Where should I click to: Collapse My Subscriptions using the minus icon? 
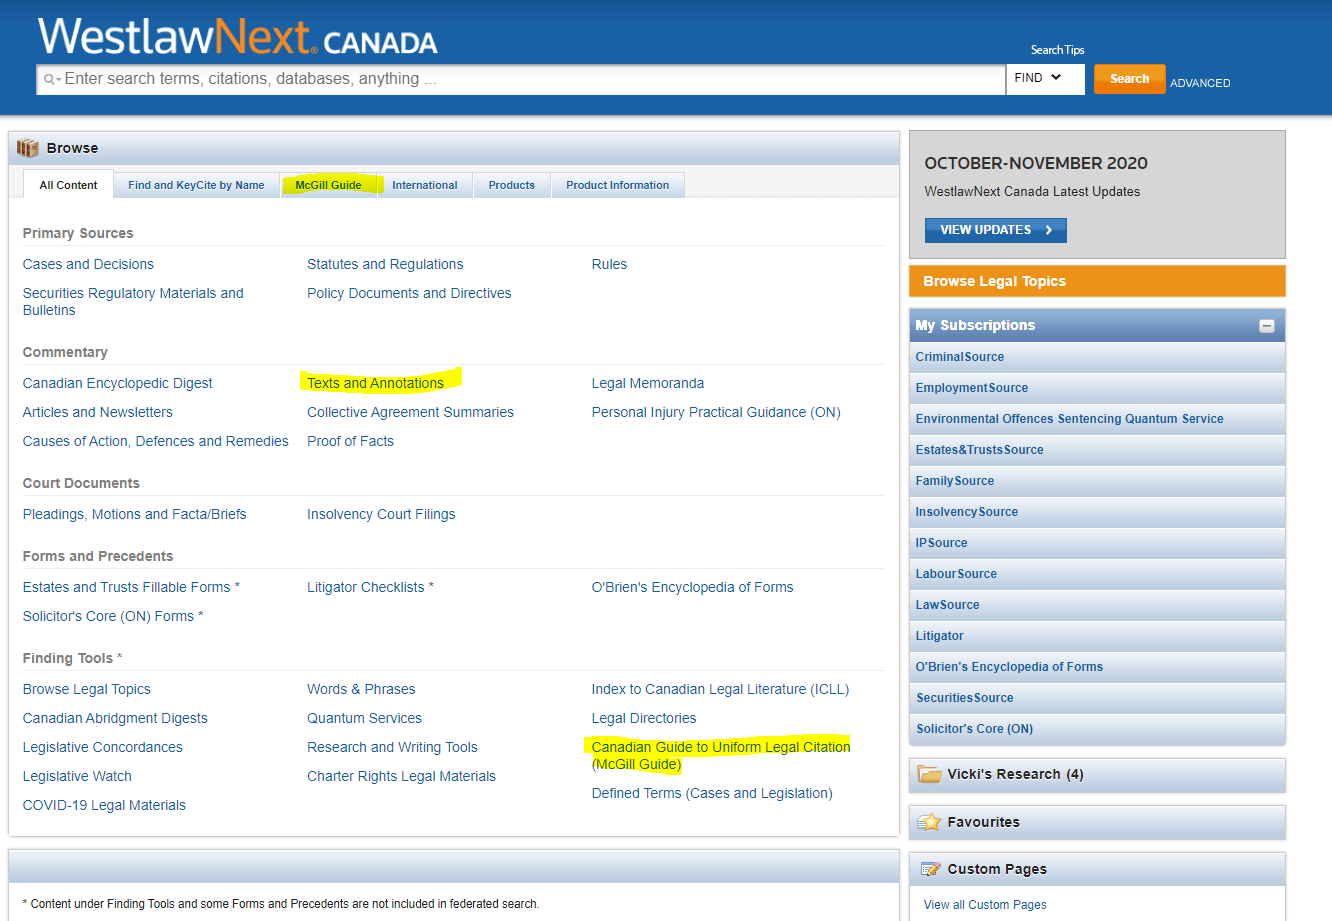(1267, 325)
